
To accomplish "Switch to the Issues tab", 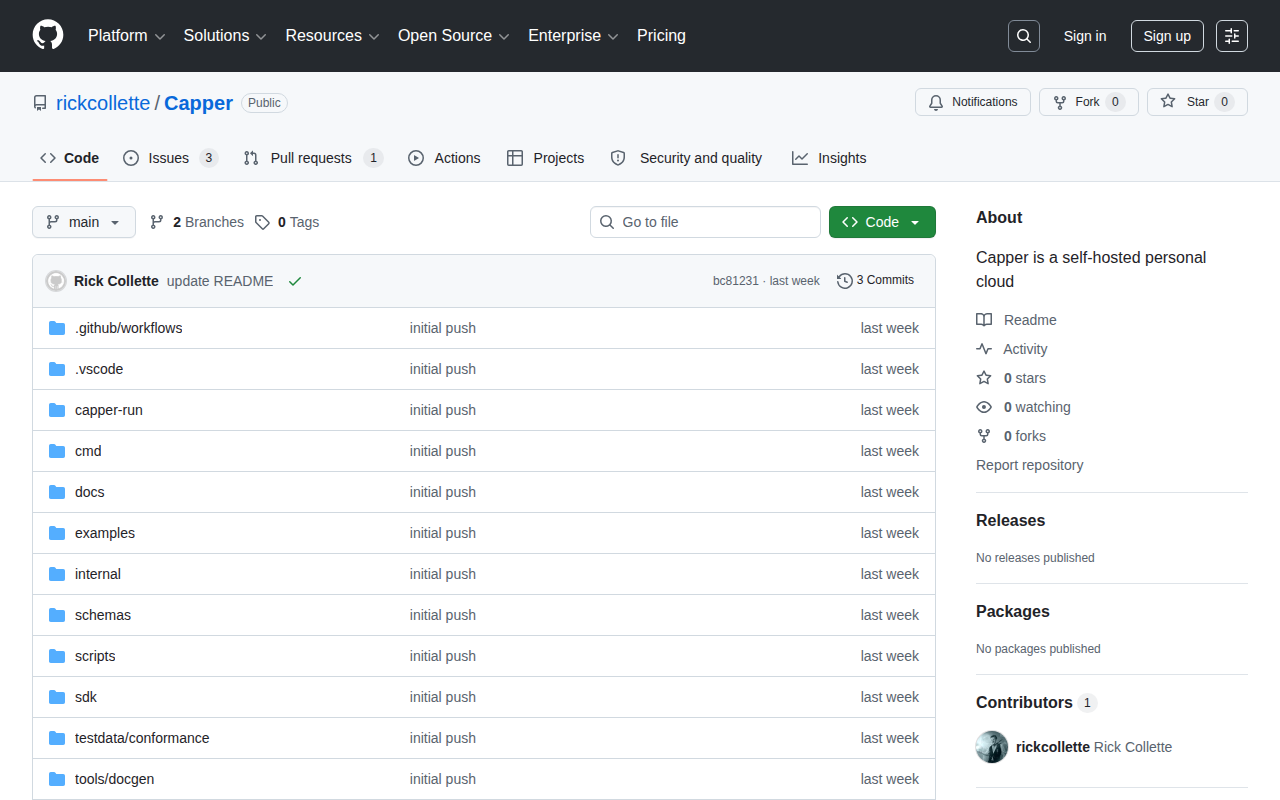I will pos(171,158).
